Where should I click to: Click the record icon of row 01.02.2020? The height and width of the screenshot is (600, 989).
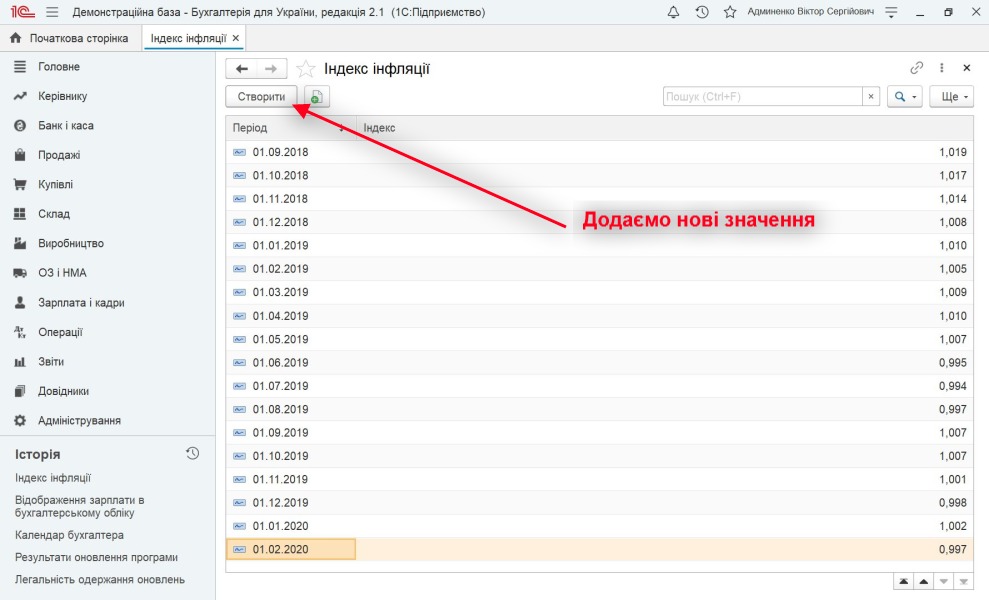pos(239,550)
